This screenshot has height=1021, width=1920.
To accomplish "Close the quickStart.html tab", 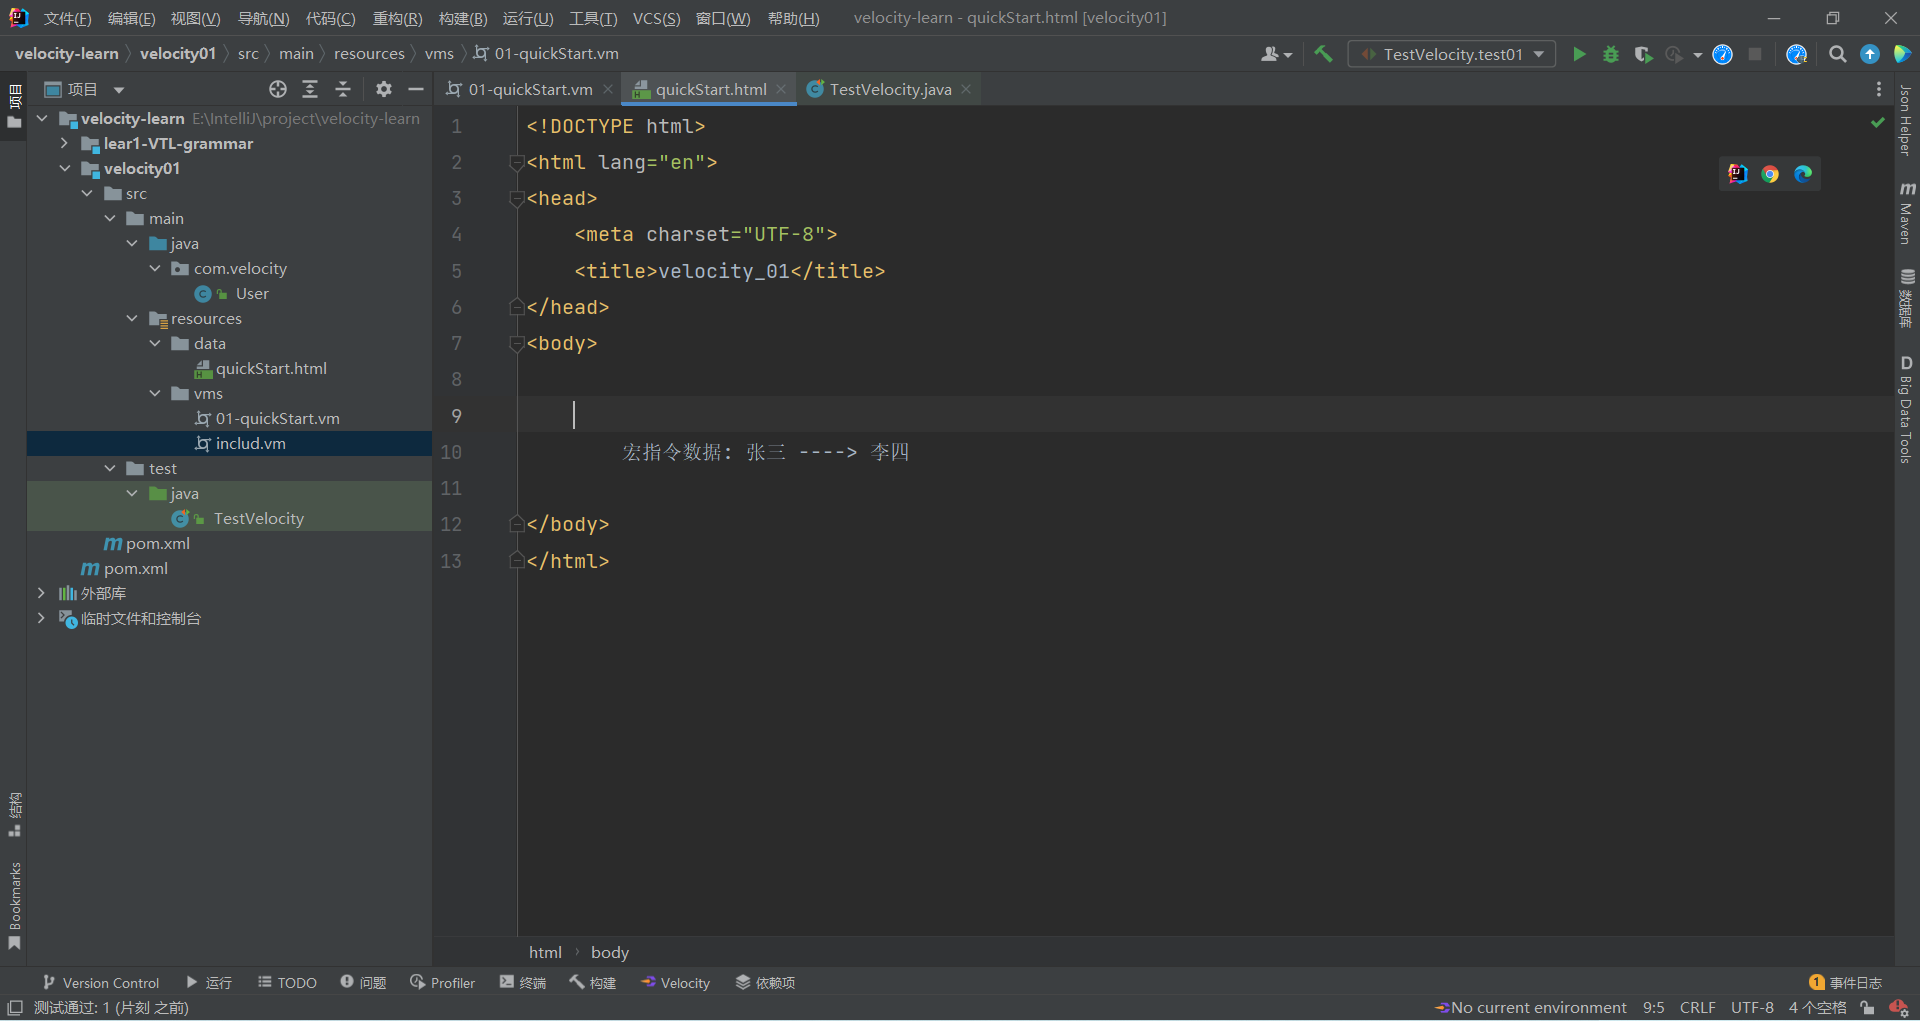I will (781, 89).
